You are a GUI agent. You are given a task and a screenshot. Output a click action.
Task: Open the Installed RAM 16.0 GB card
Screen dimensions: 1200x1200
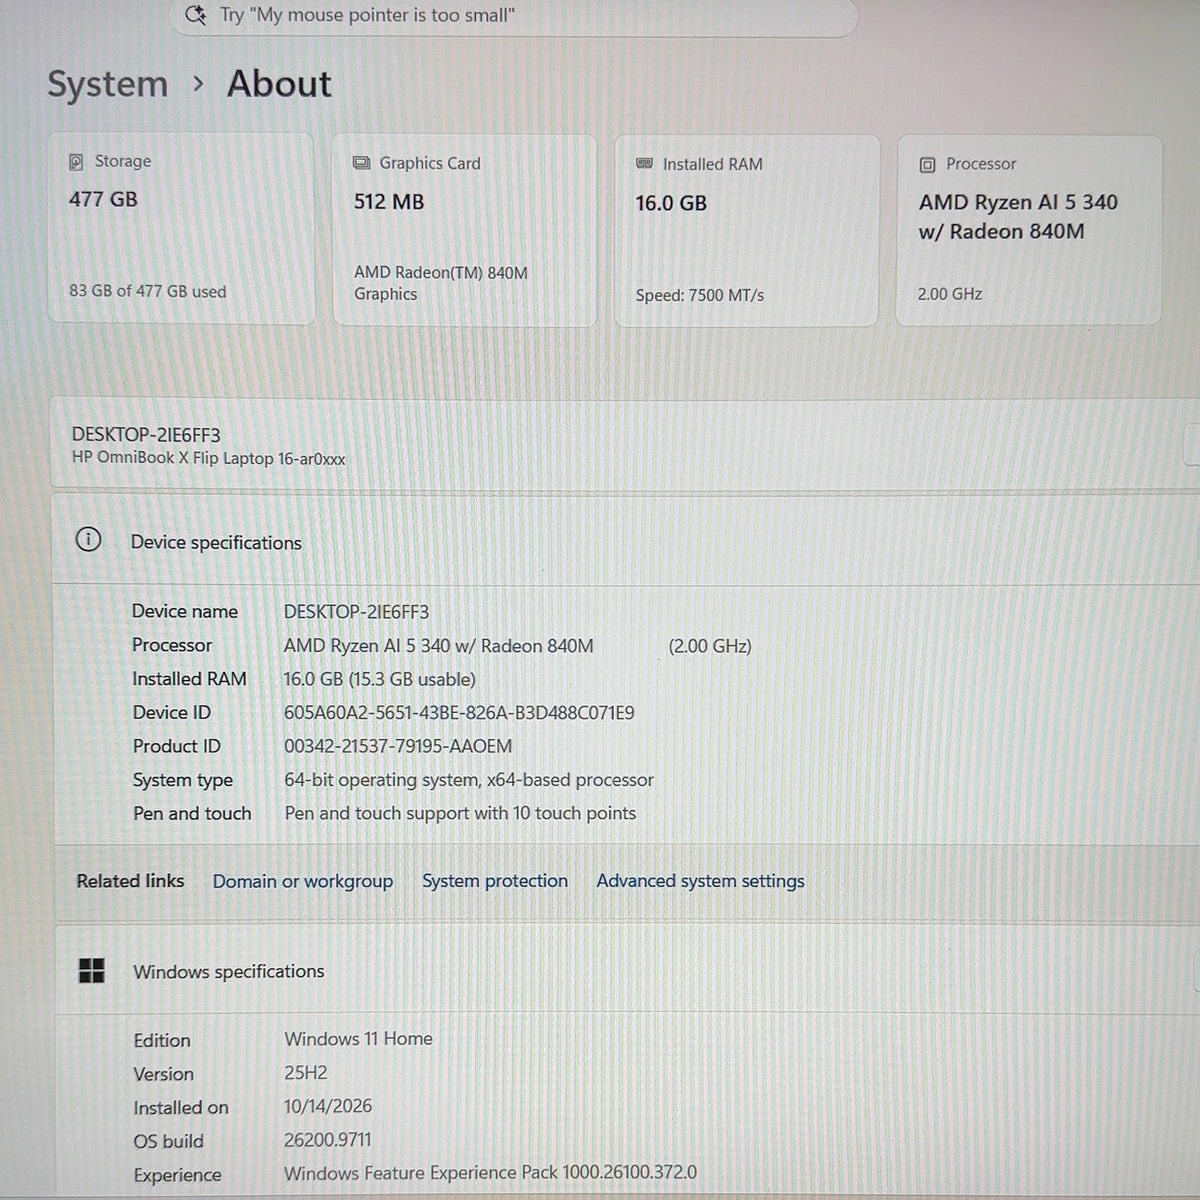pyautogui.click(x=746, y=231)
